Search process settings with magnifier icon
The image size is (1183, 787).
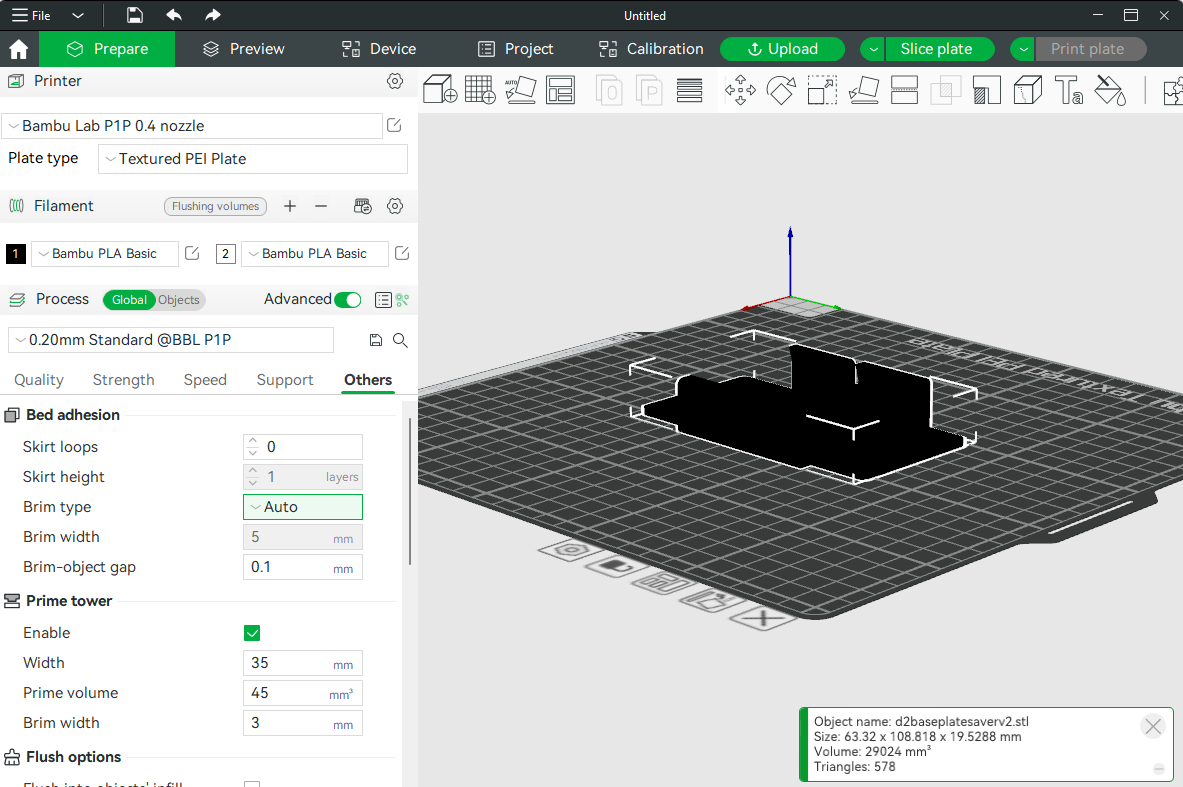(400, 340)
